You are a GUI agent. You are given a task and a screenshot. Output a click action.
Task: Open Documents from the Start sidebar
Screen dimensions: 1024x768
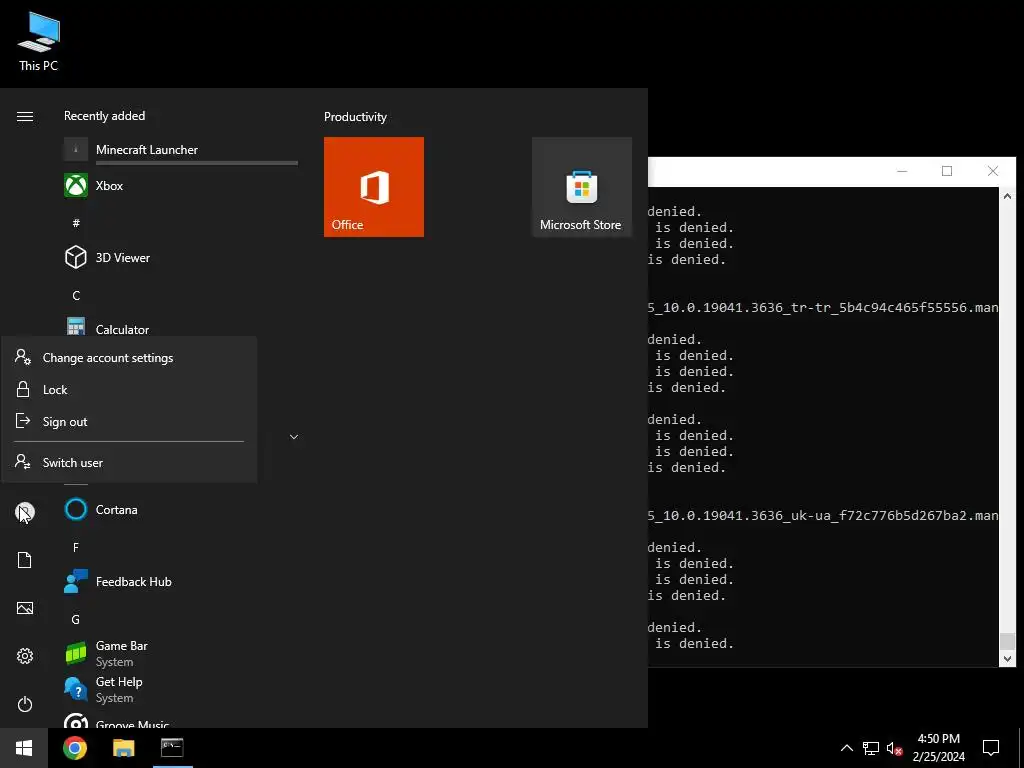[x=25, y=560]
